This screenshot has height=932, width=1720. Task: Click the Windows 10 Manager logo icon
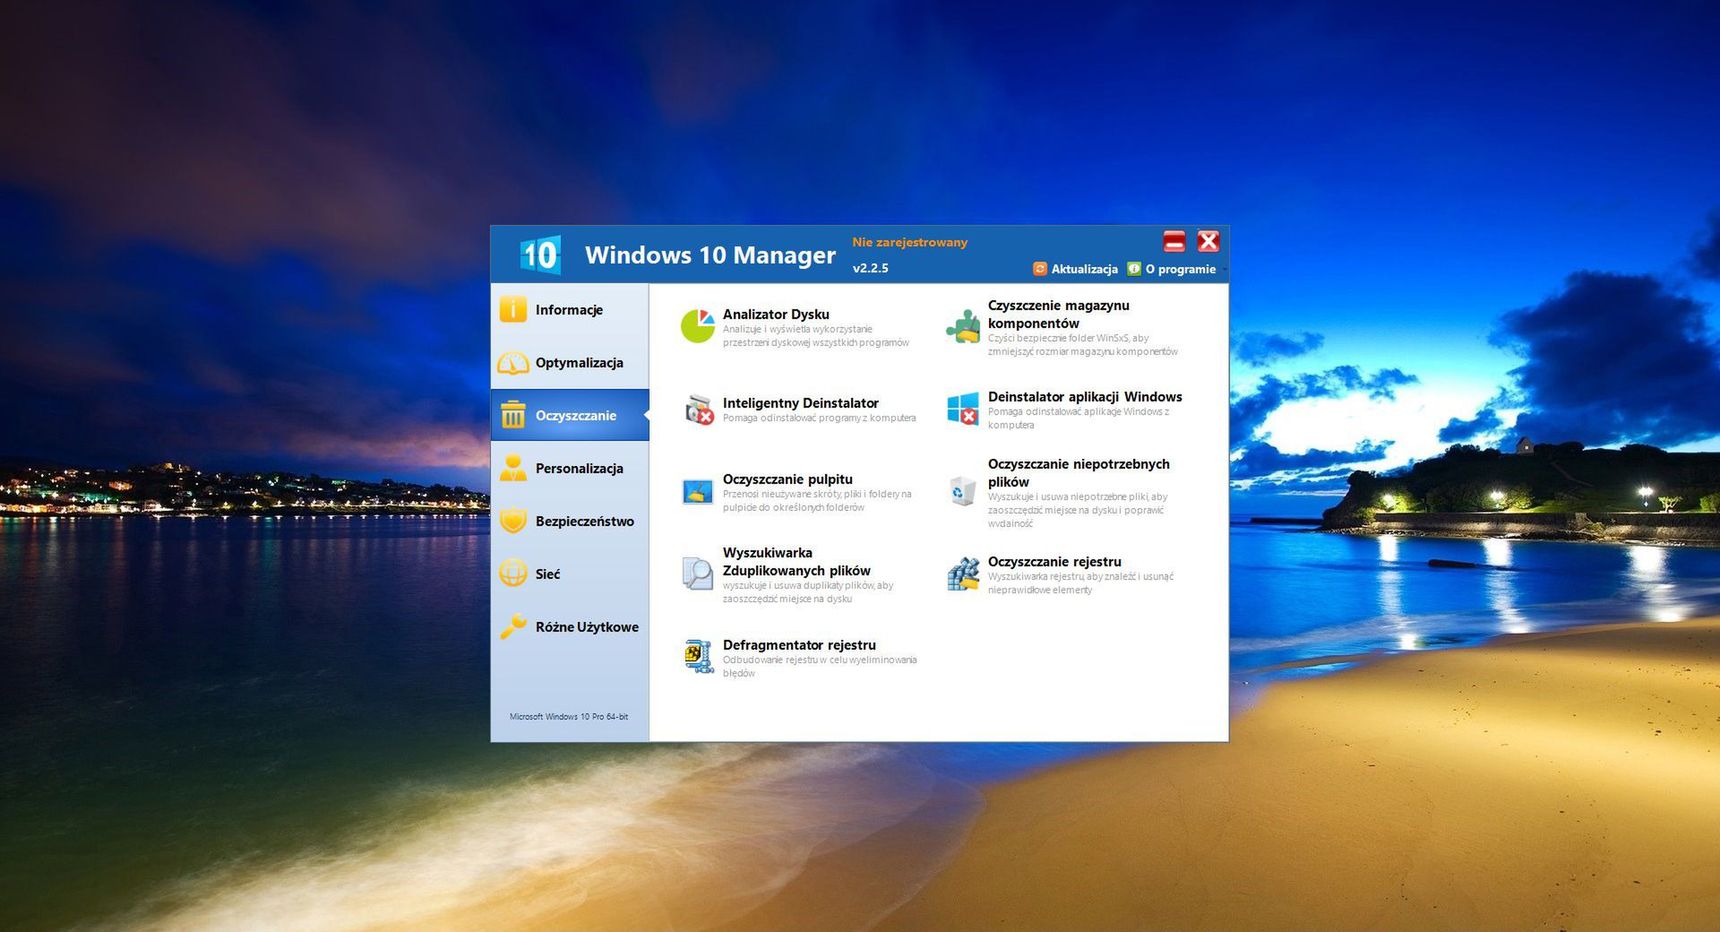click(540, 255)
